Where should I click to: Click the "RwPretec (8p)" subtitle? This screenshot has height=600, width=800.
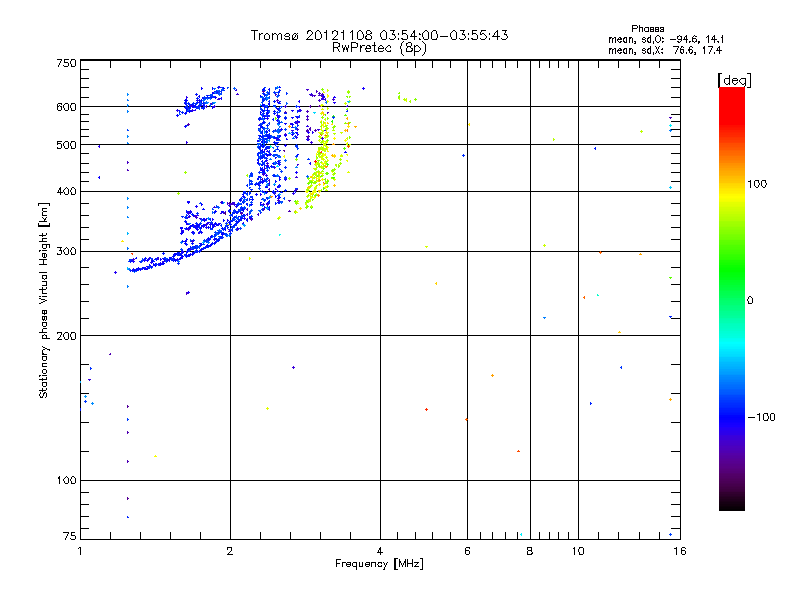click(x=379, y=48)
